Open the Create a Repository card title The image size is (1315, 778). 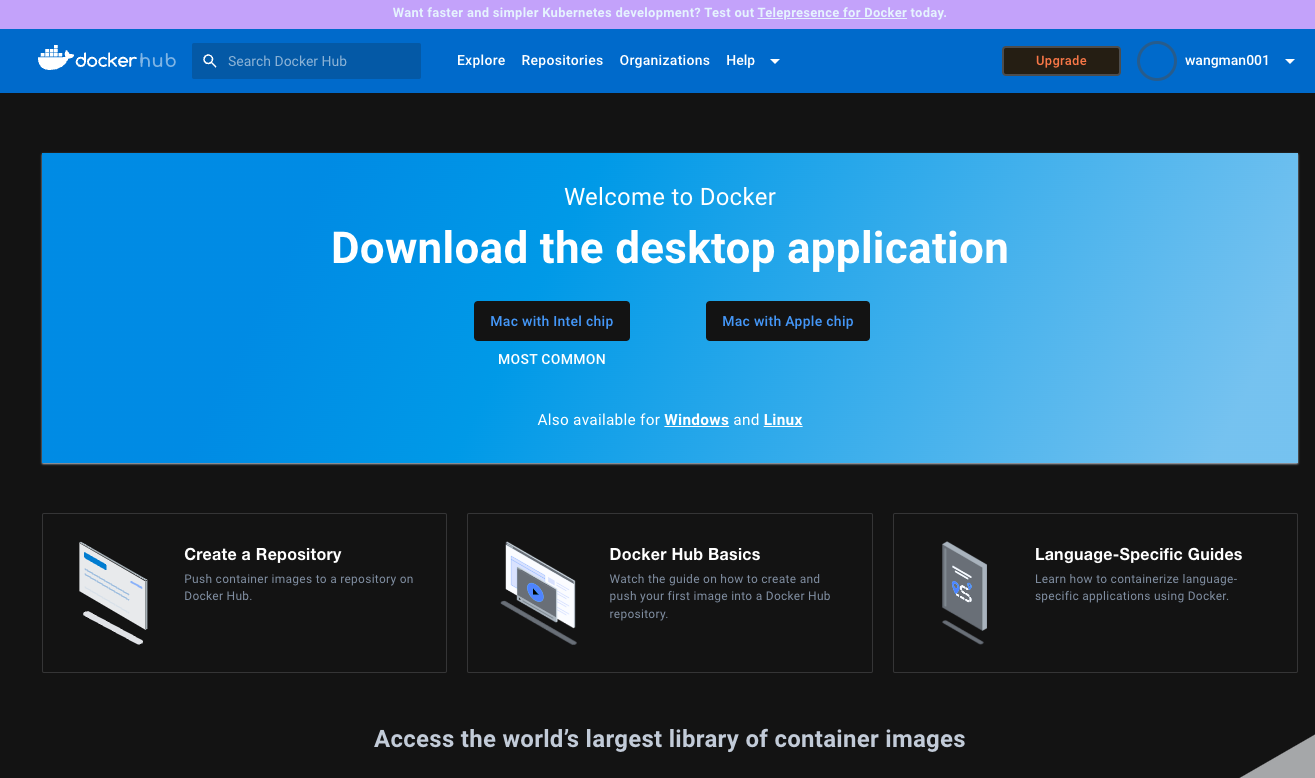tap(263, 554)
